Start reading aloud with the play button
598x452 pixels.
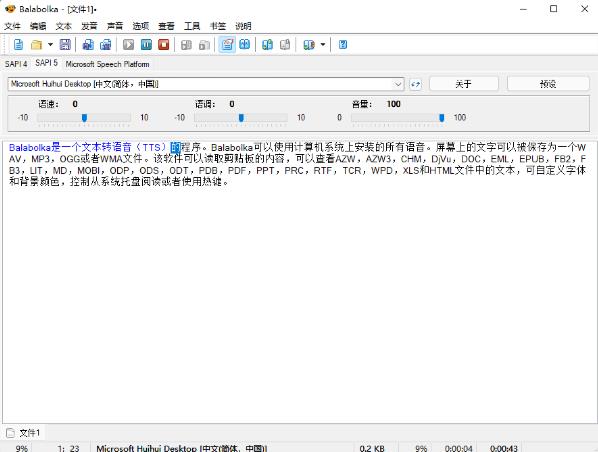129,45
